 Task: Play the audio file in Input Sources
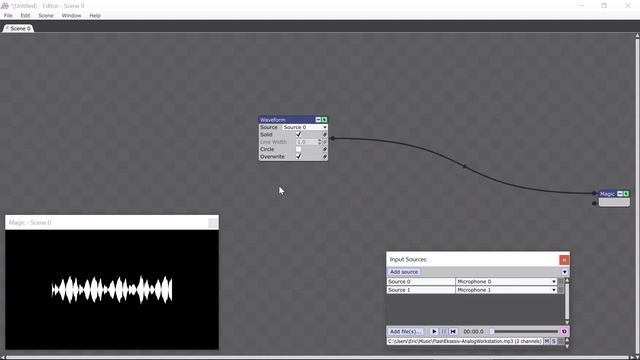point(434,331)
